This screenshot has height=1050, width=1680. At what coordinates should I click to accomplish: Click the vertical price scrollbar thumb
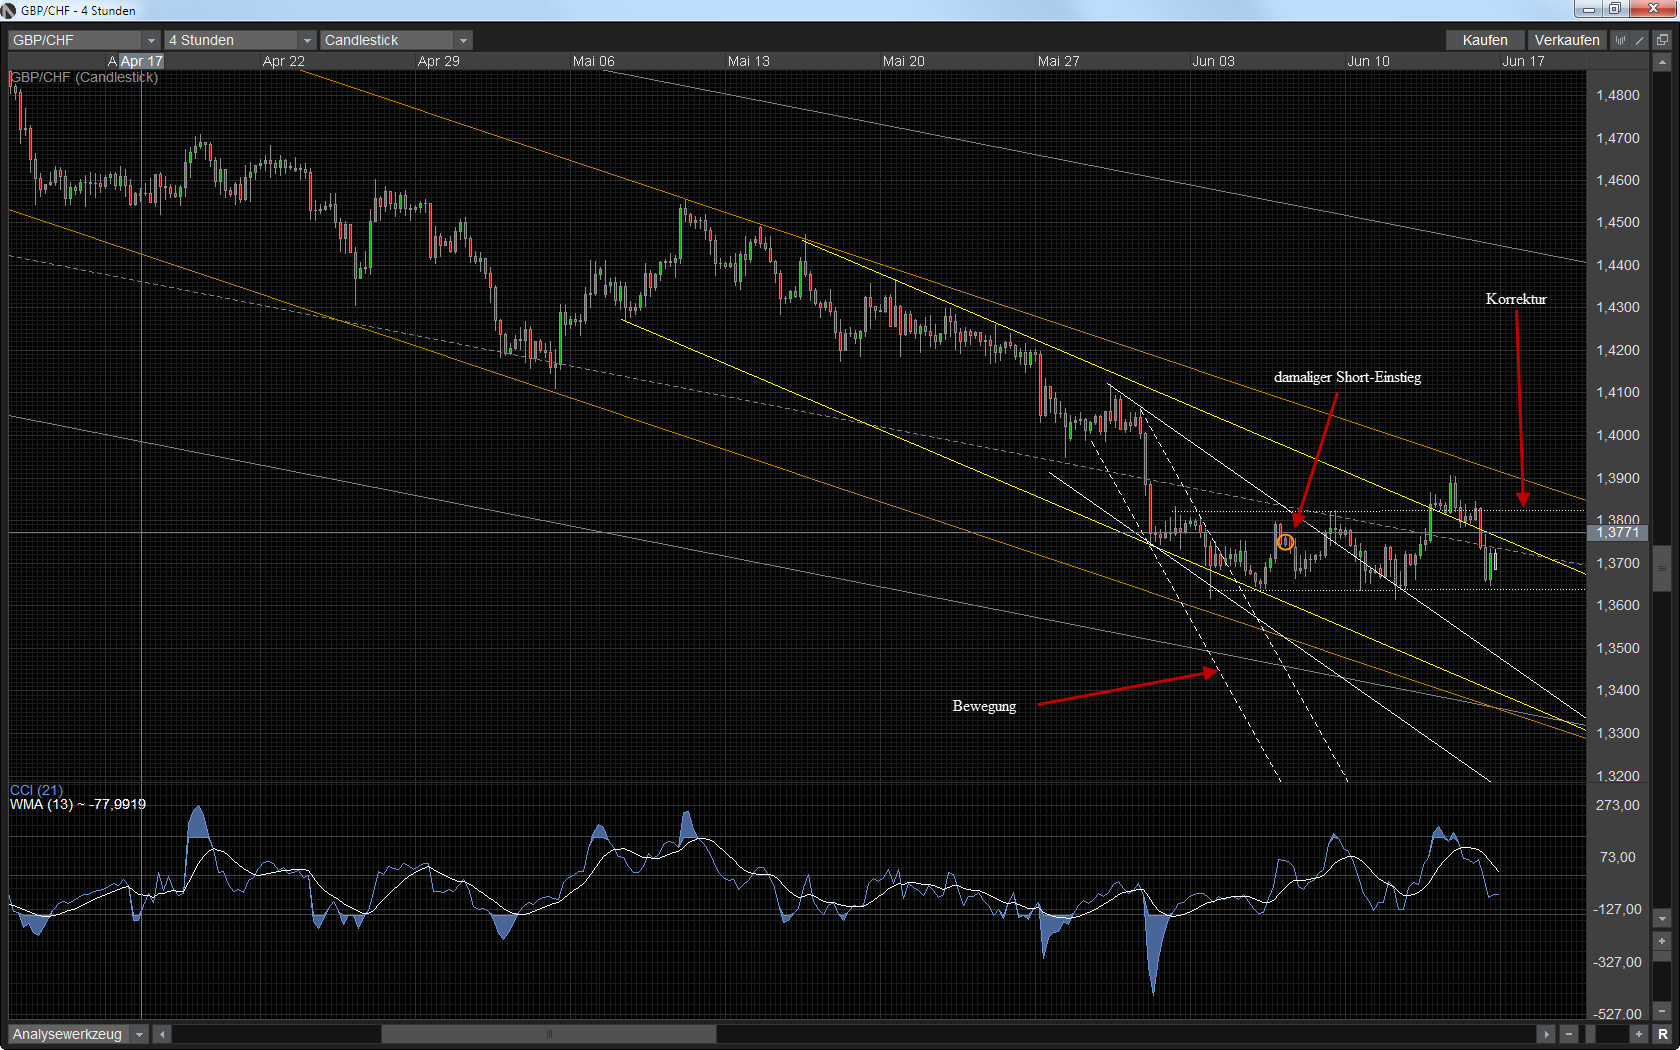(1662, 569)
